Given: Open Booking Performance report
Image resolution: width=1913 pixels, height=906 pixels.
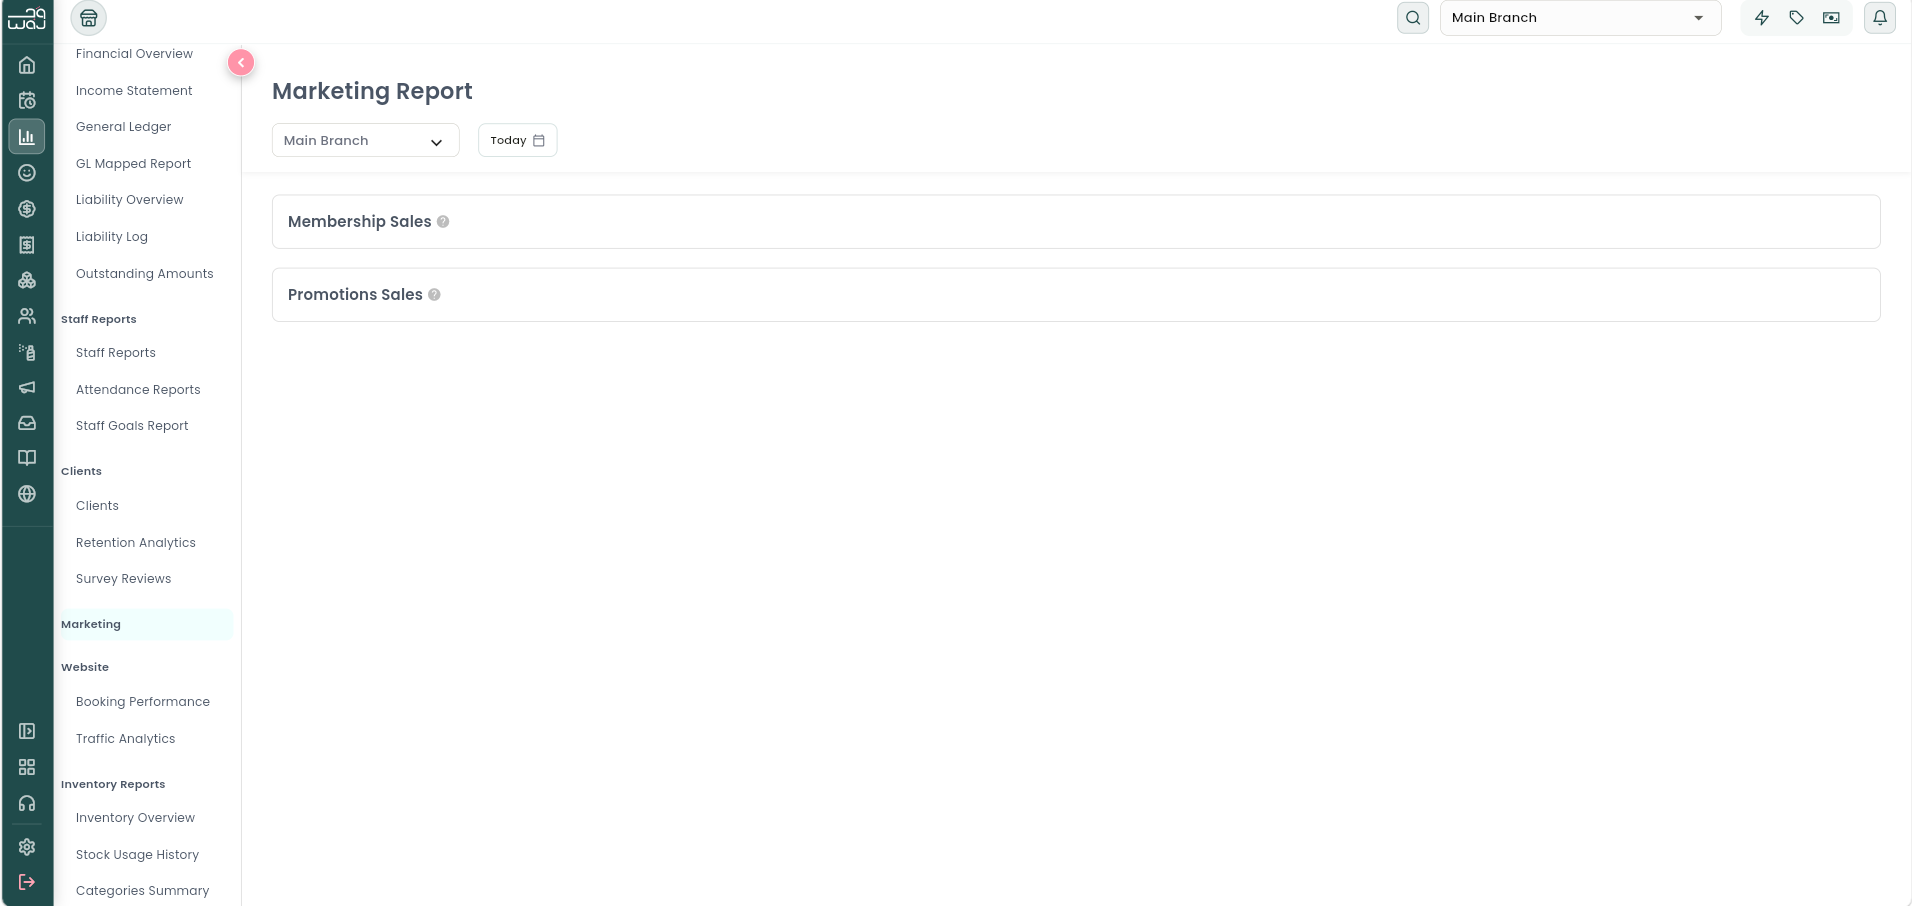Looking at the screenshot, I should (143, 702).
